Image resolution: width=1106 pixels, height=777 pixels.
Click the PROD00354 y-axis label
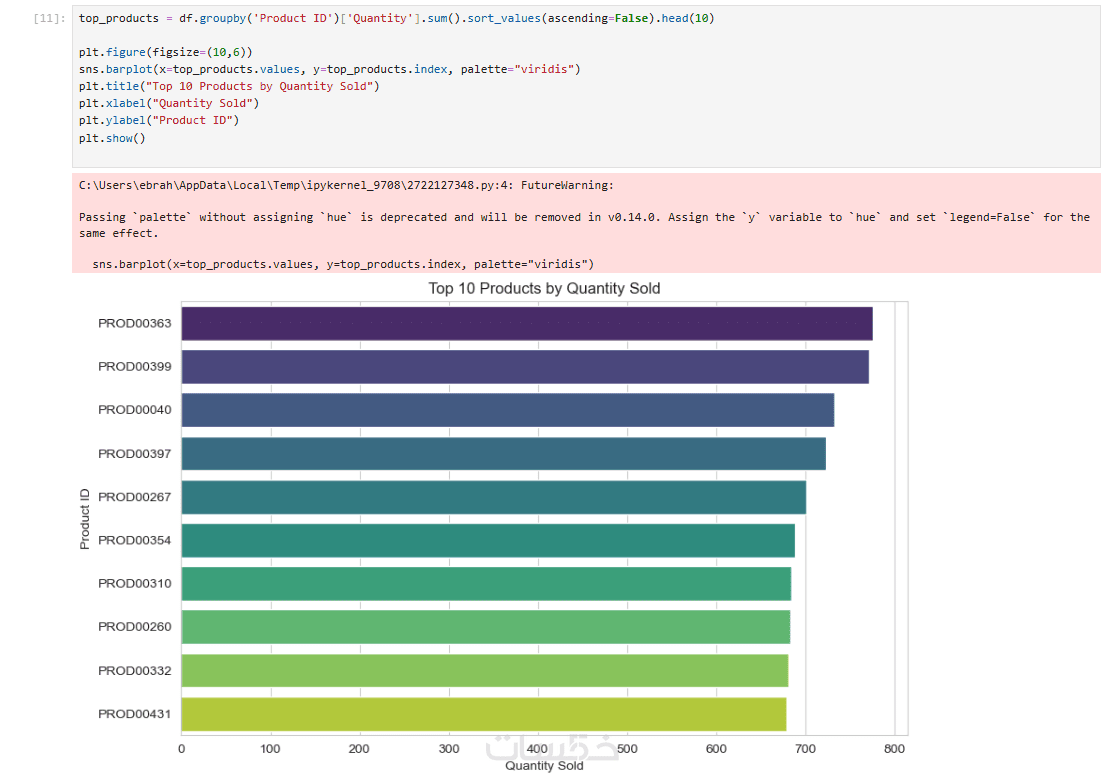click(x=134, y=540)
